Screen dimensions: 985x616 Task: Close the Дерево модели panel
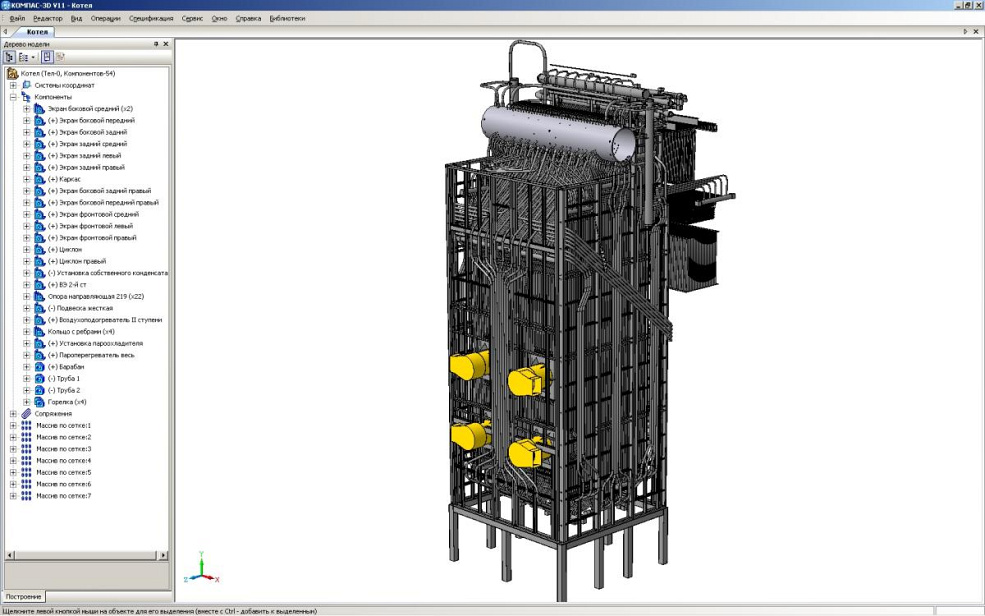pos(165,44)
